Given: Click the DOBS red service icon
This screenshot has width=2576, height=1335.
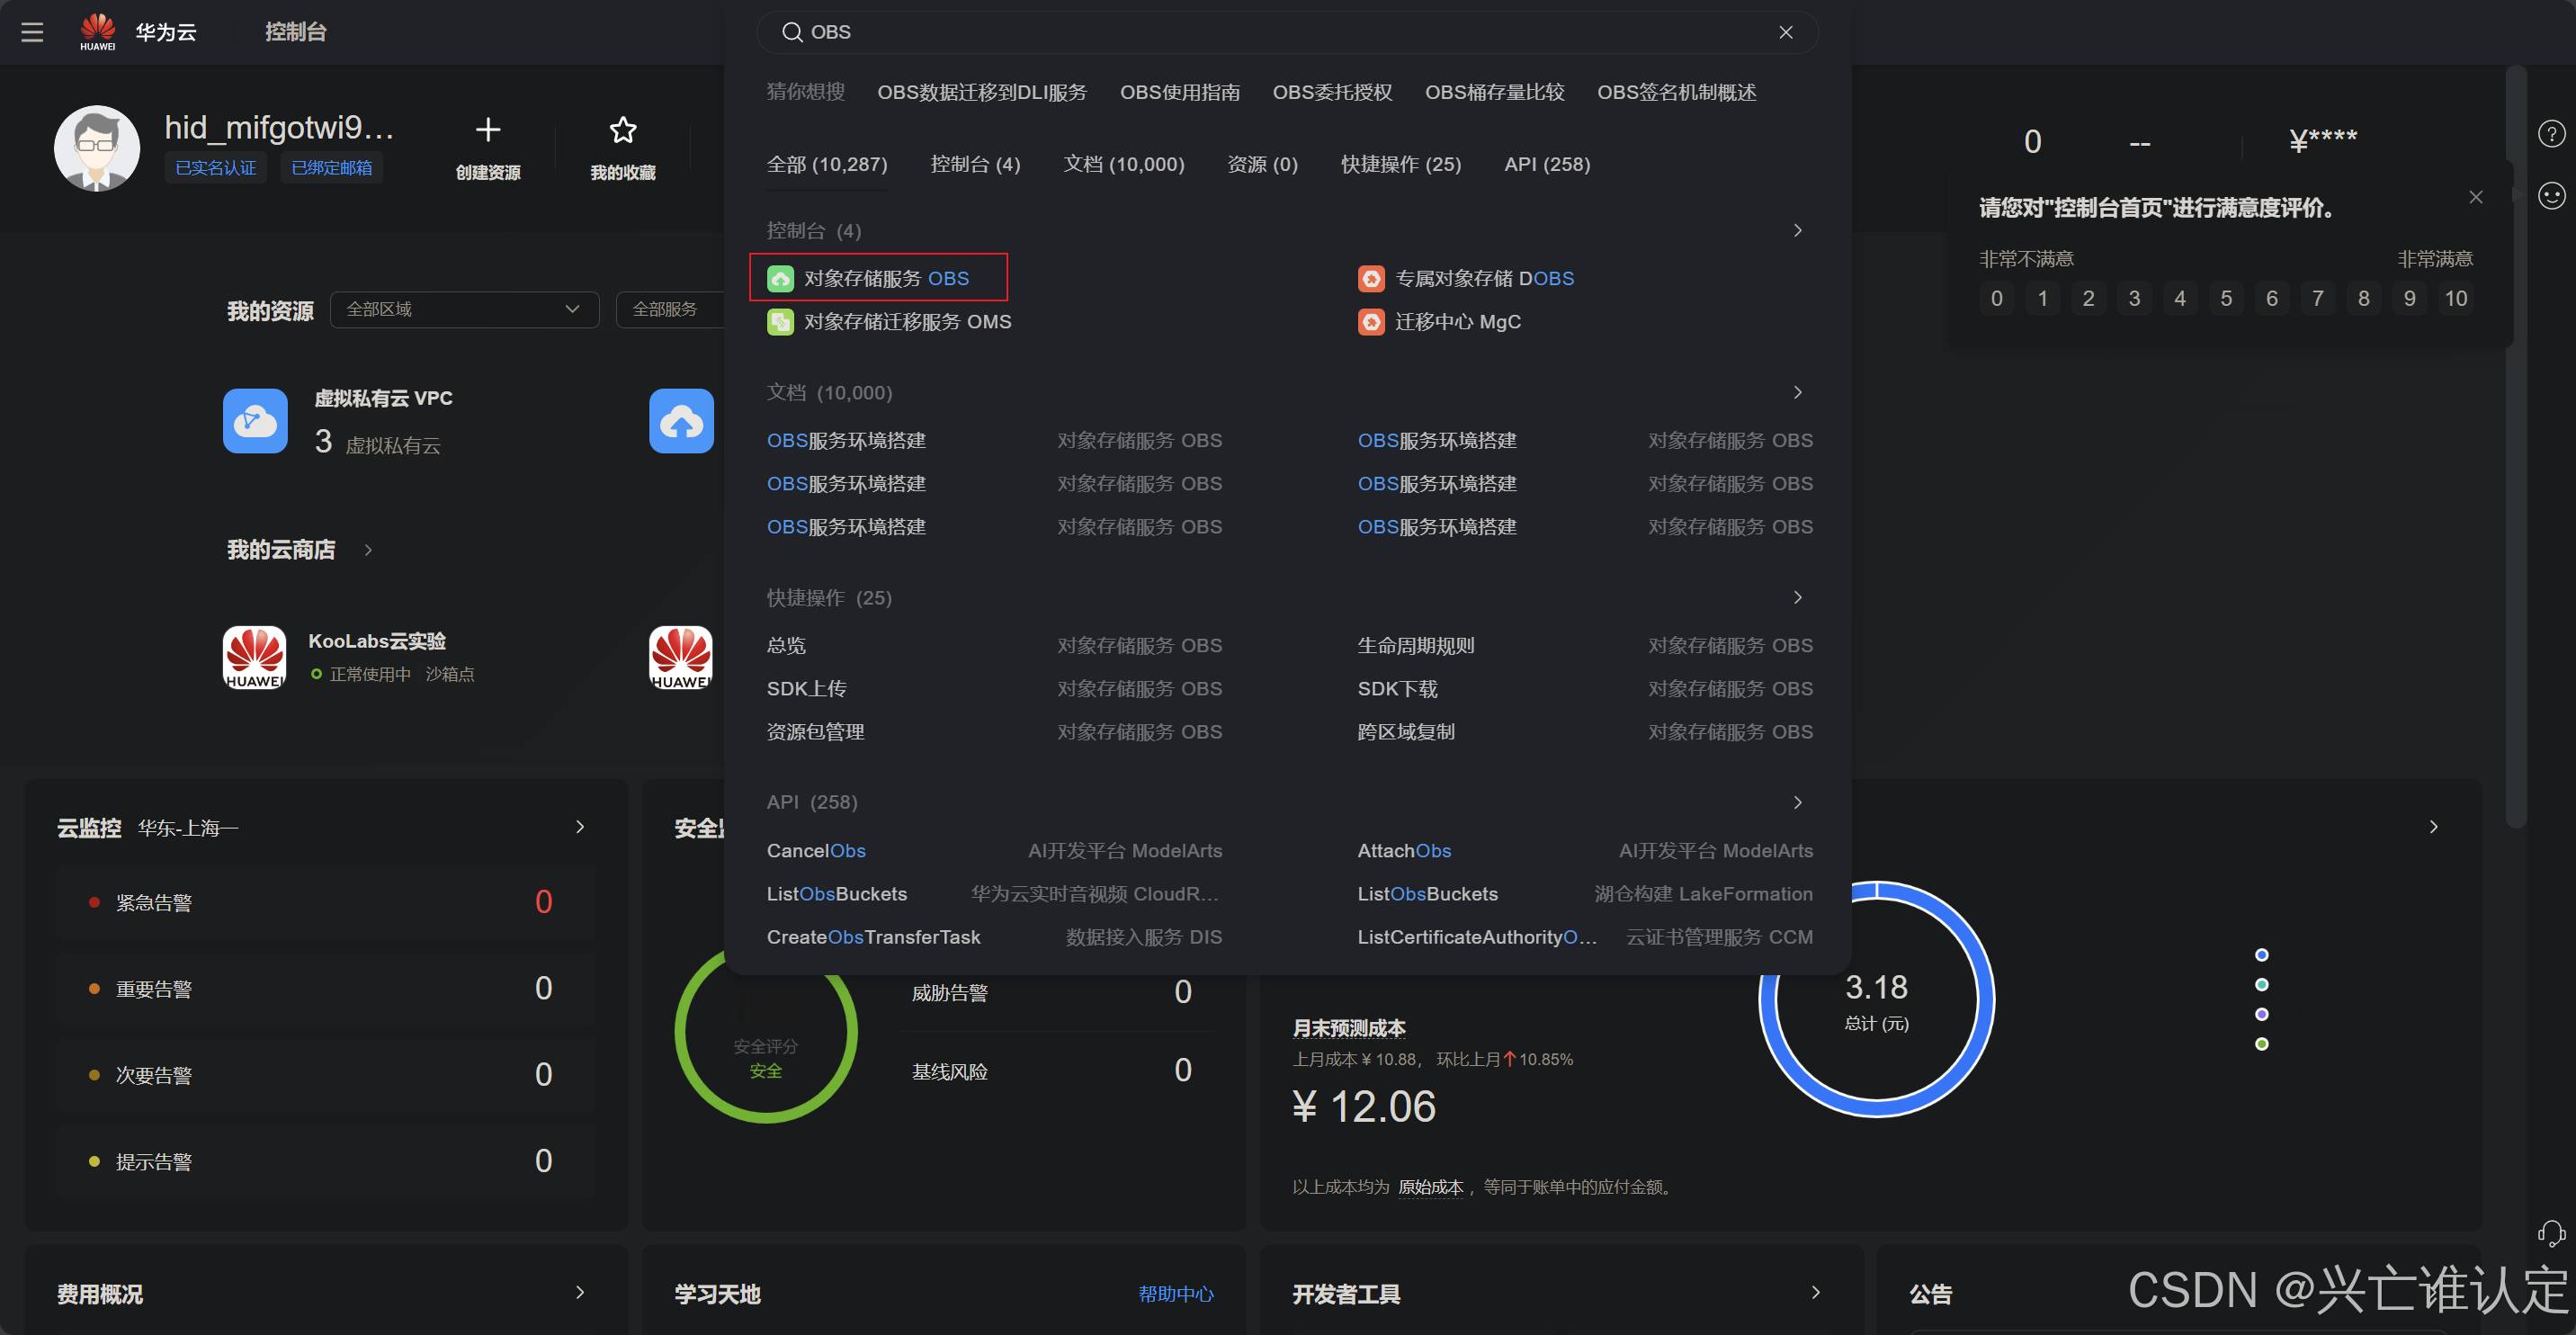Looking at the screenshot, I should (1371, 278).
